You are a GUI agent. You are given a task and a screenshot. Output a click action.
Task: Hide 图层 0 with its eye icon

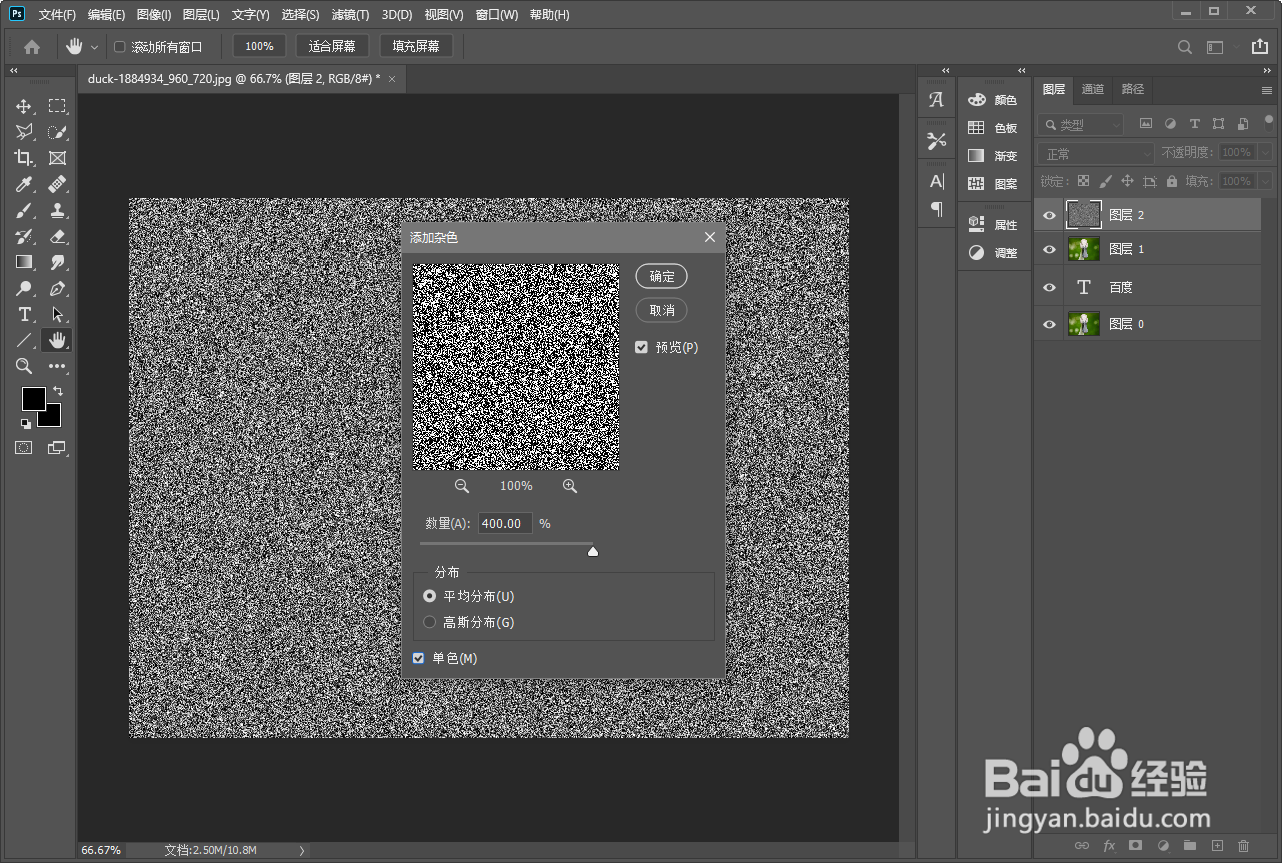(1050, 324)
